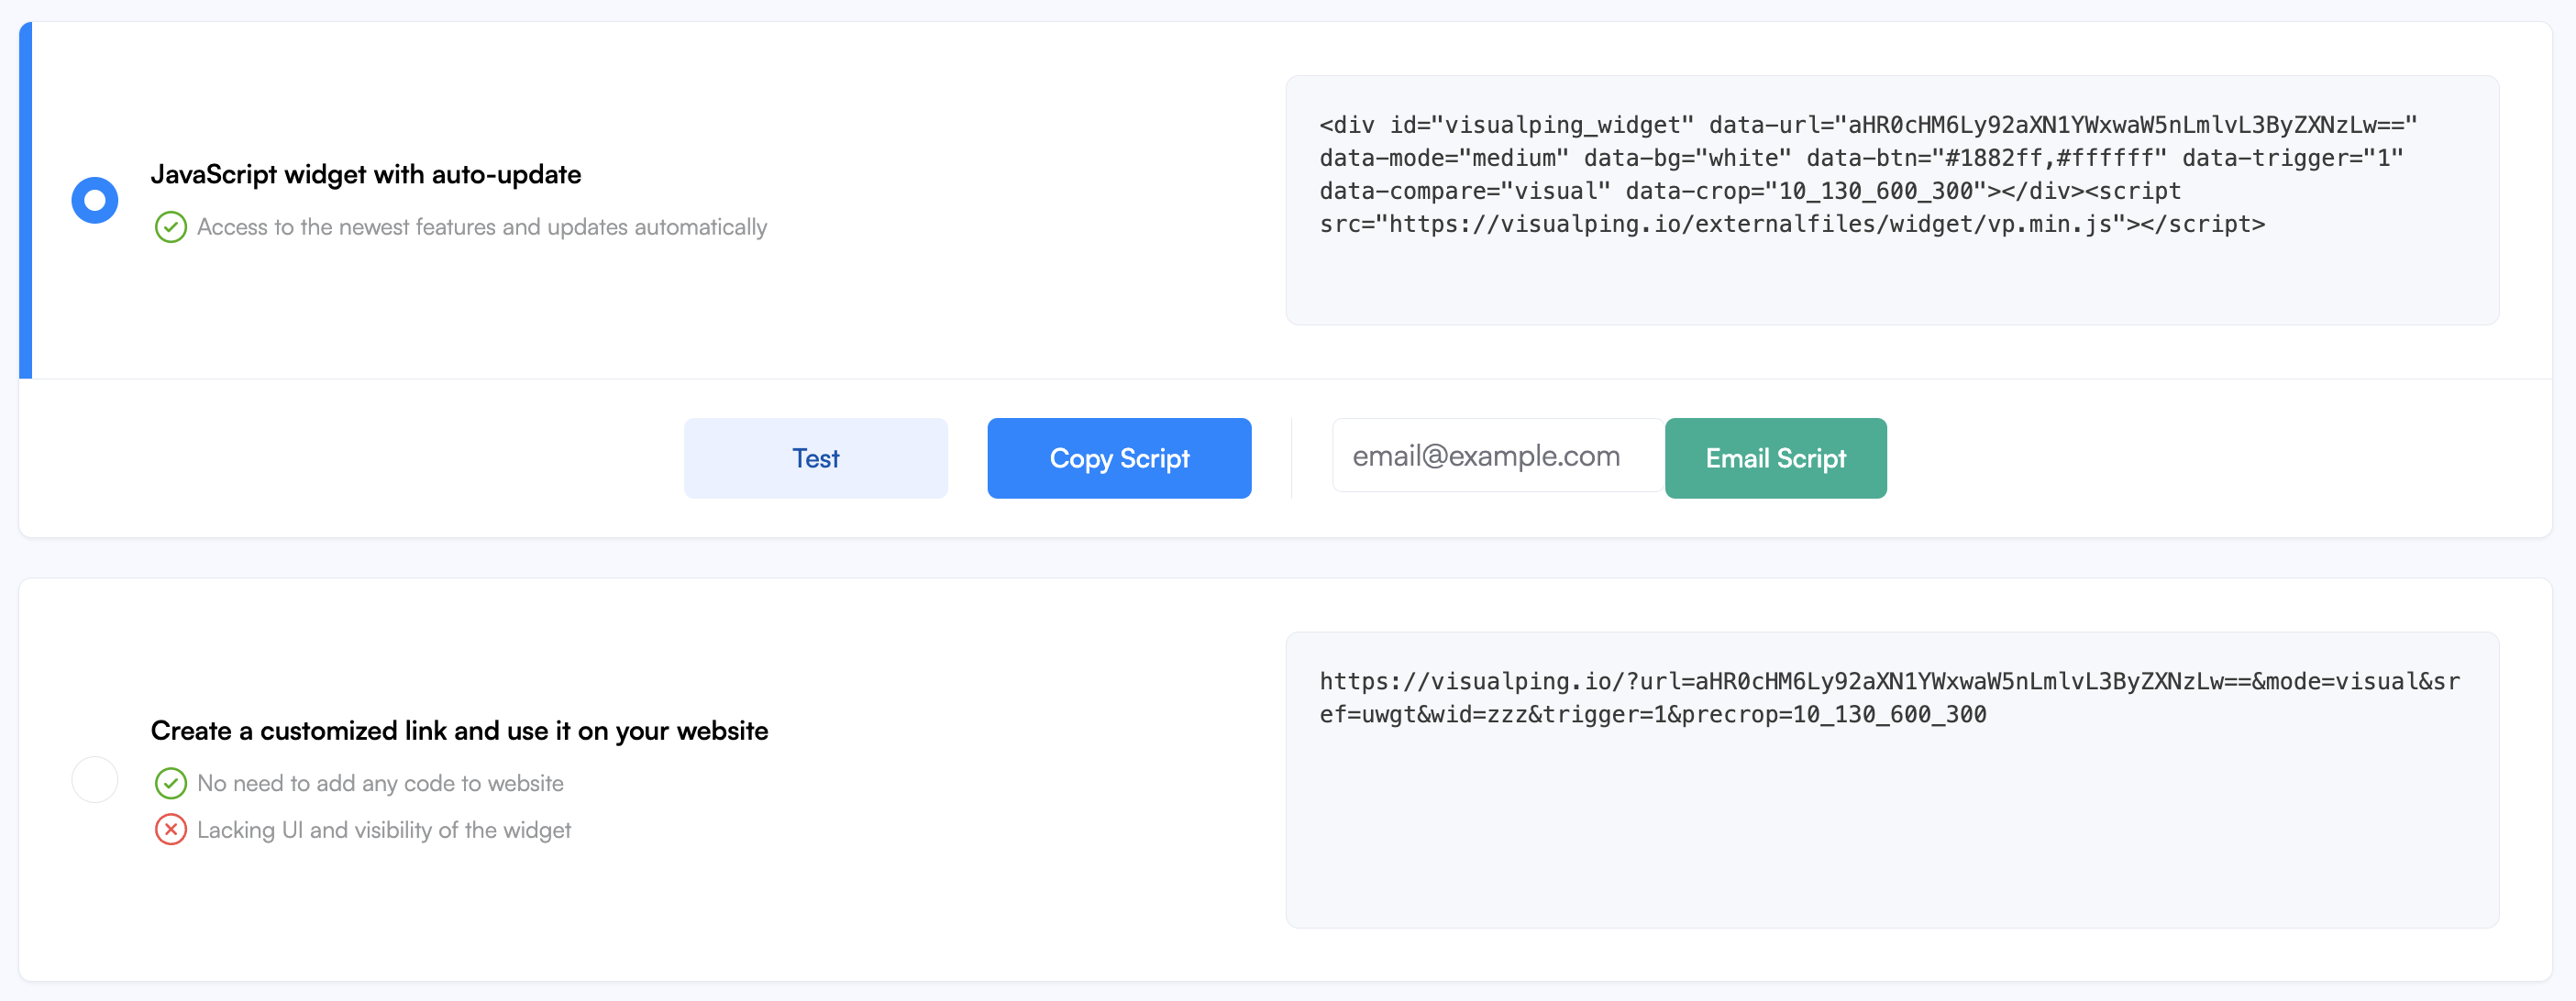Click text Lacking UI and visibility of the widget
2576x1001 pixels.
click(x=384, y=830)
